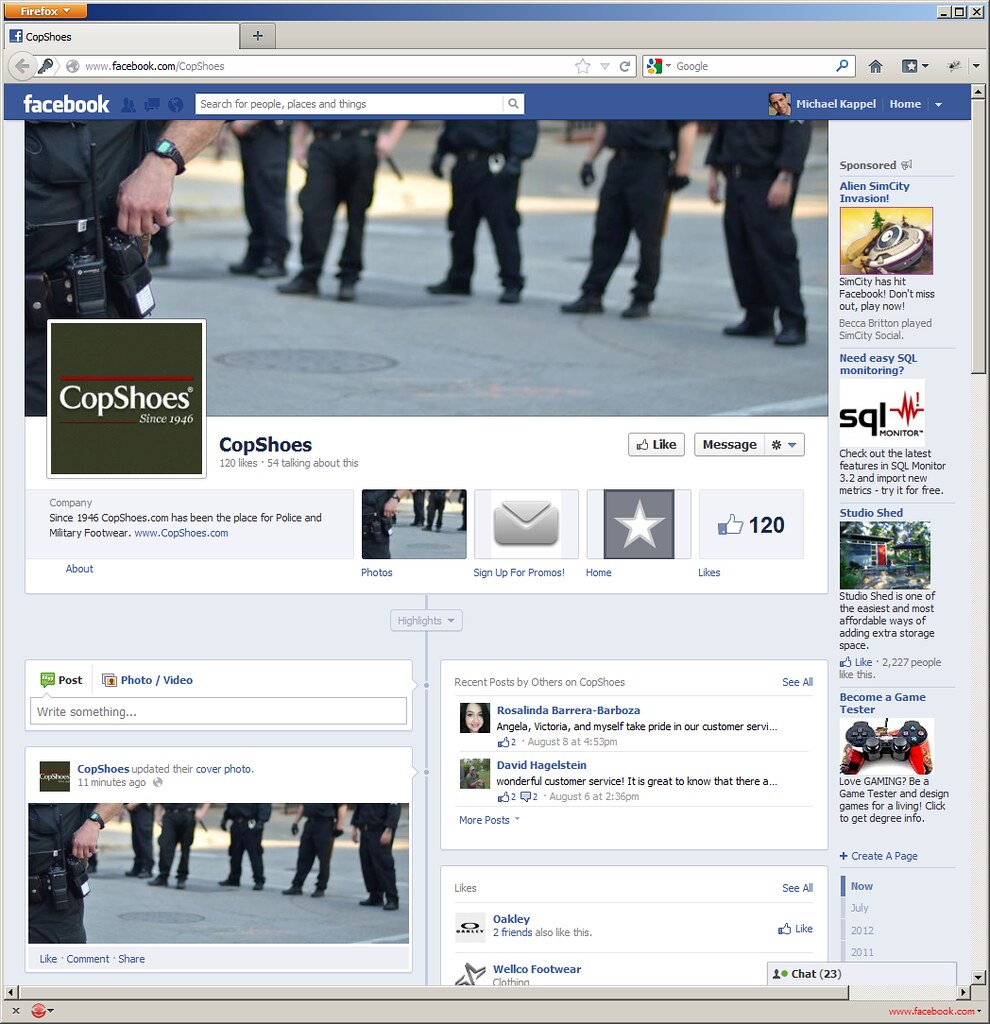Viewport: 990px width, 1024px height.
Task: Reload the page with refresh icon
Action: pos(625,66)
